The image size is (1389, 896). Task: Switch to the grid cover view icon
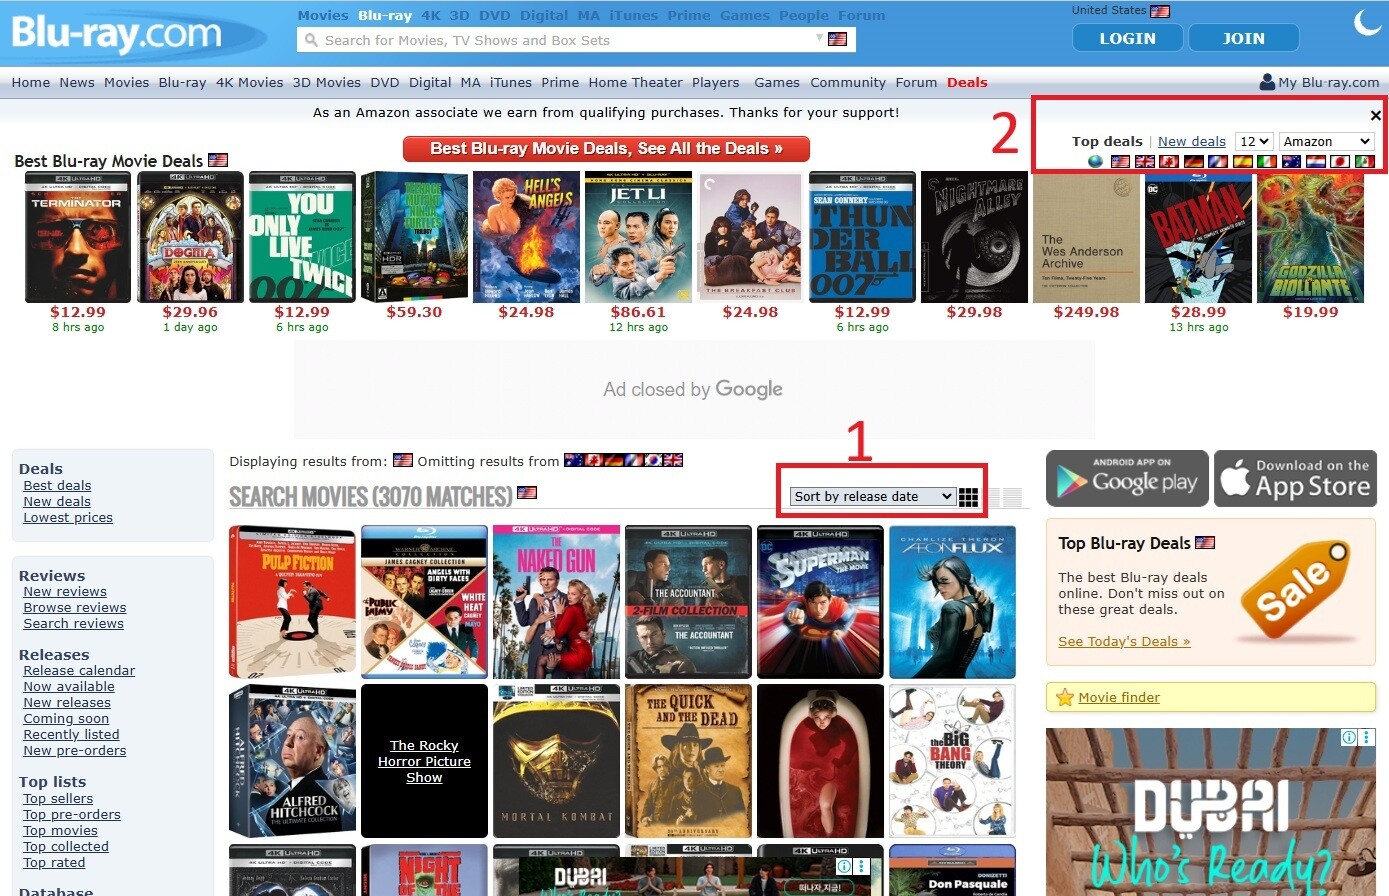968,497
